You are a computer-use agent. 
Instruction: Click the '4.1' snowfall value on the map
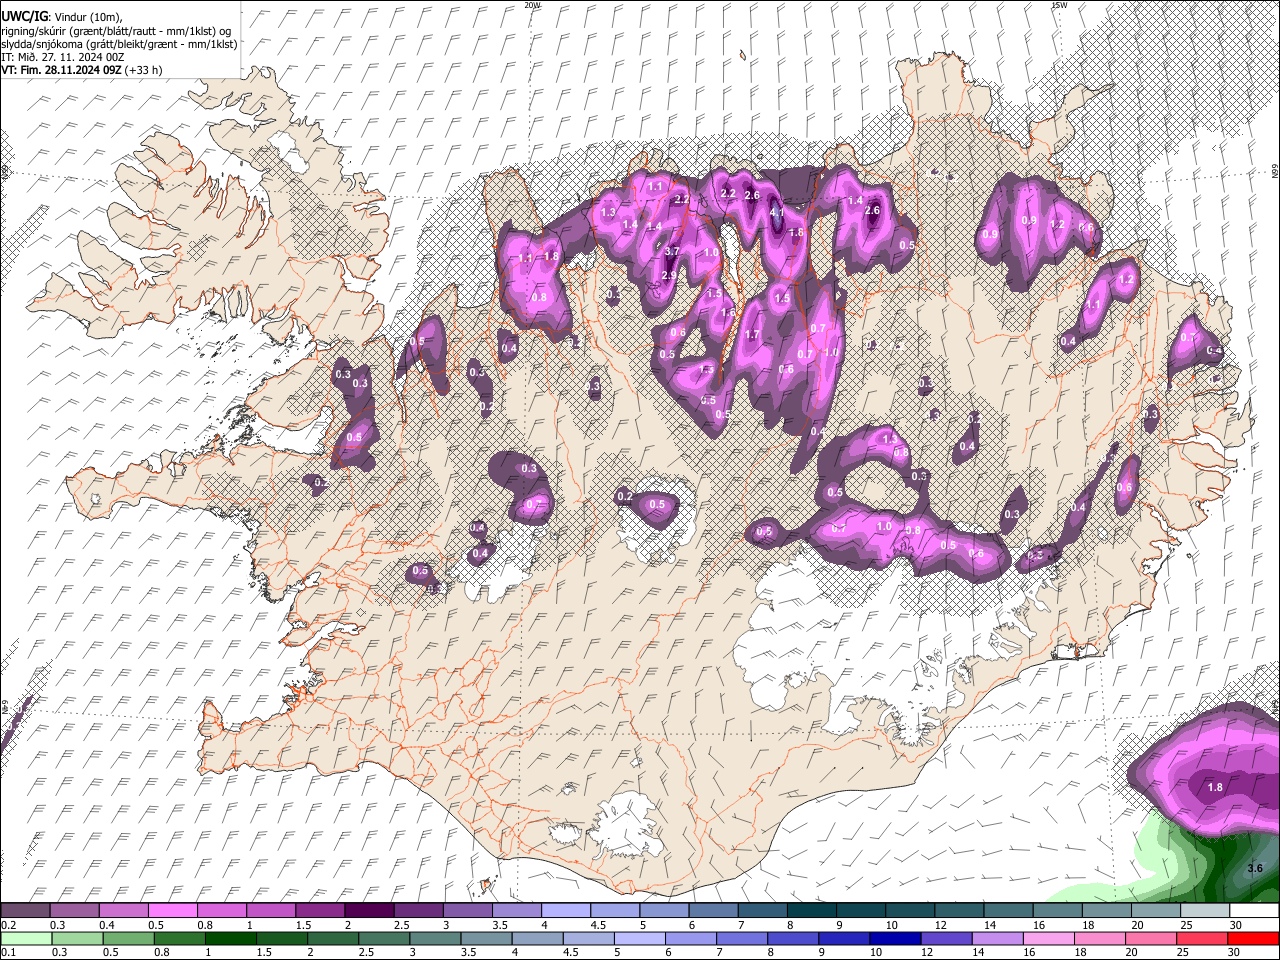pyautogui.click(x=778, y=212)
